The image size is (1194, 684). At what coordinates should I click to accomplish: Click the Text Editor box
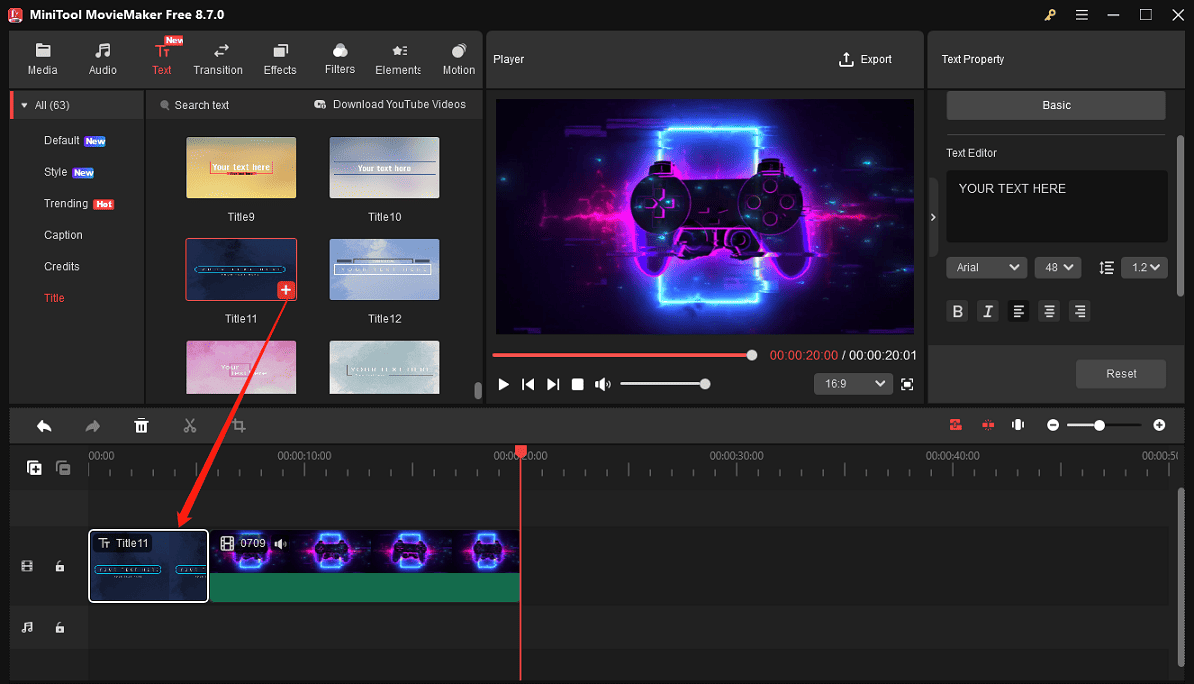pyautogui.click(x=1056, y=206)
